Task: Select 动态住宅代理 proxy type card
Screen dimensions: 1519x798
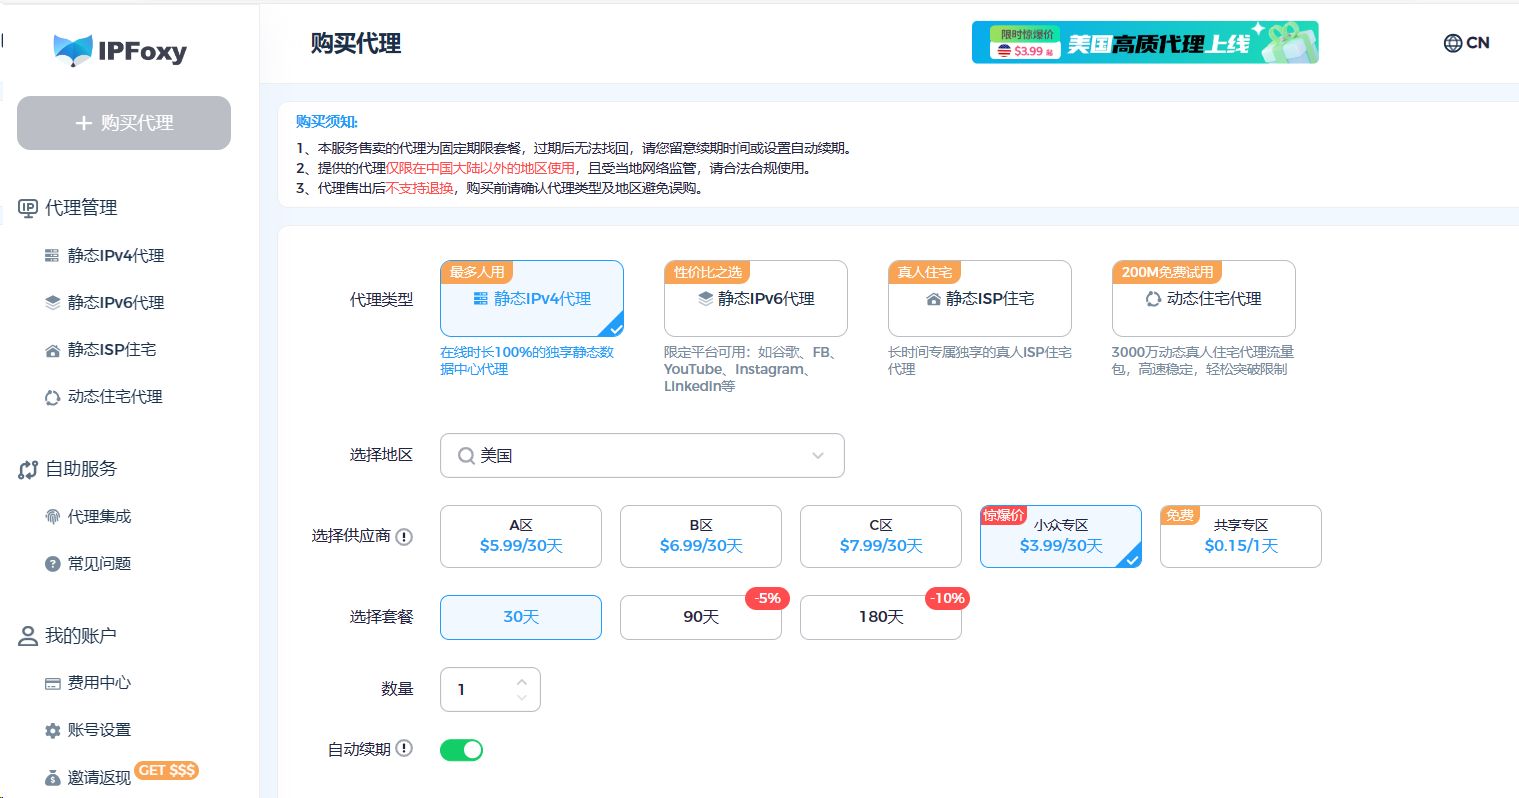Action: (x=1204, y=298)
